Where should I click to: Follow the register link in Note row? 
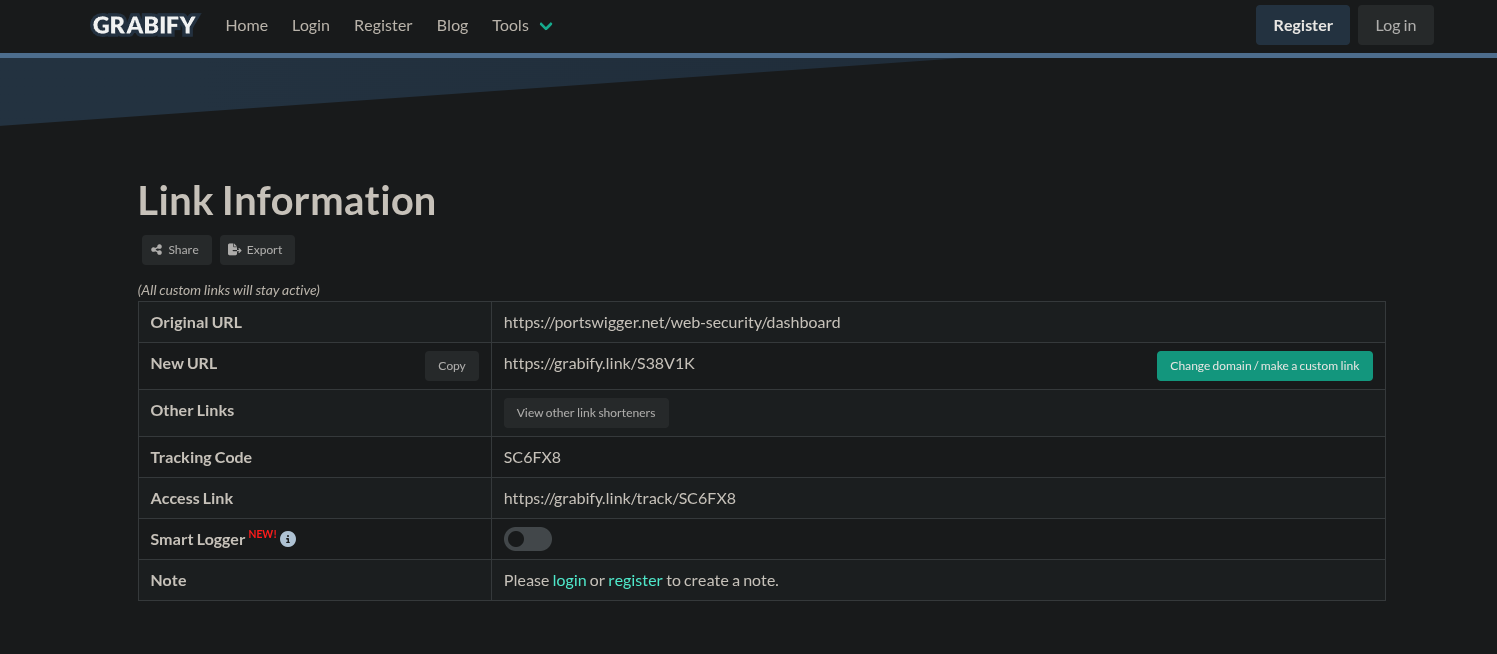pos(635,580)
